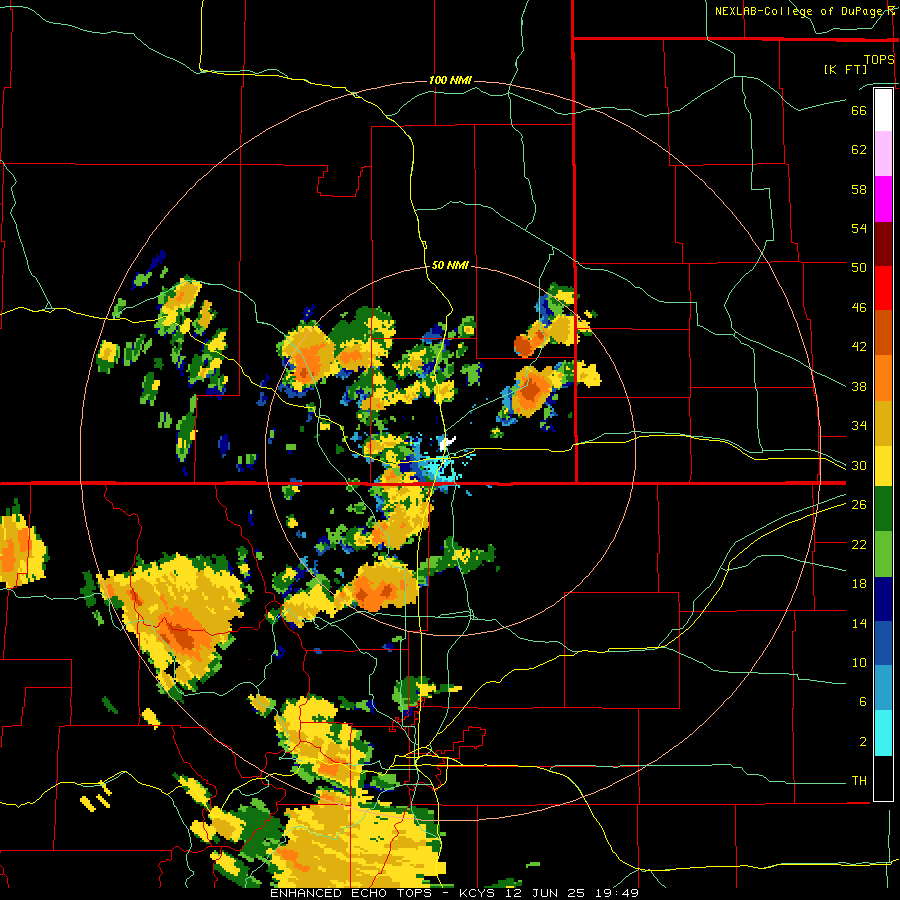Viewport: 900px width, 900px height.
Task: Click the [K FT] units label
Action: [845, 69]
